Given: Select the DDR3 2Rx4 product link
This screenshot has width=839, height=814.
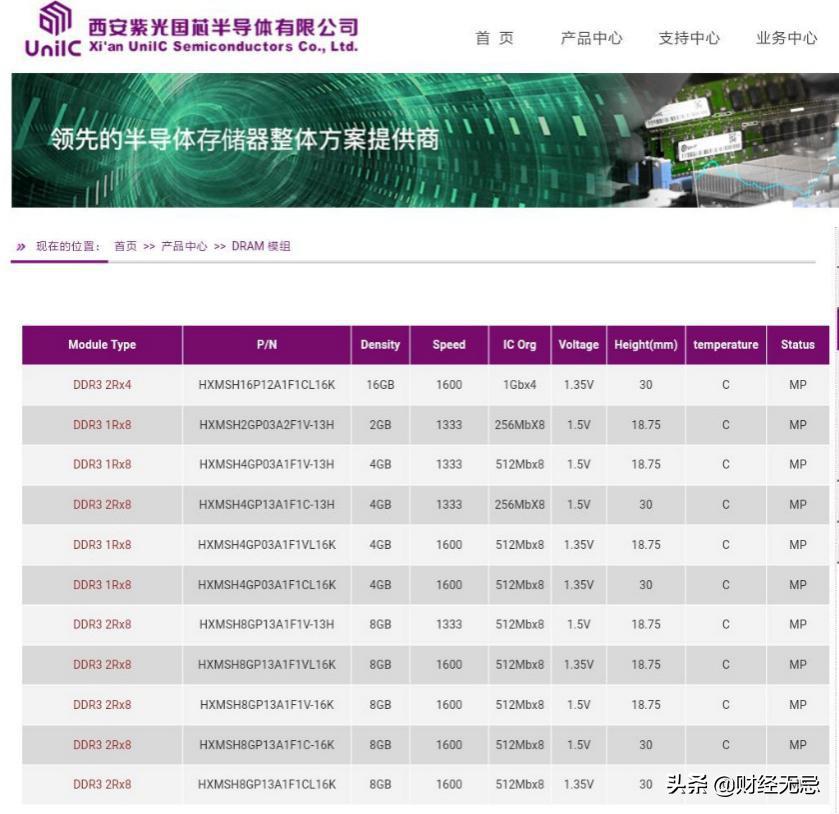Looking at the screenshot, I should pyautogui.click(x=101, y=384).
